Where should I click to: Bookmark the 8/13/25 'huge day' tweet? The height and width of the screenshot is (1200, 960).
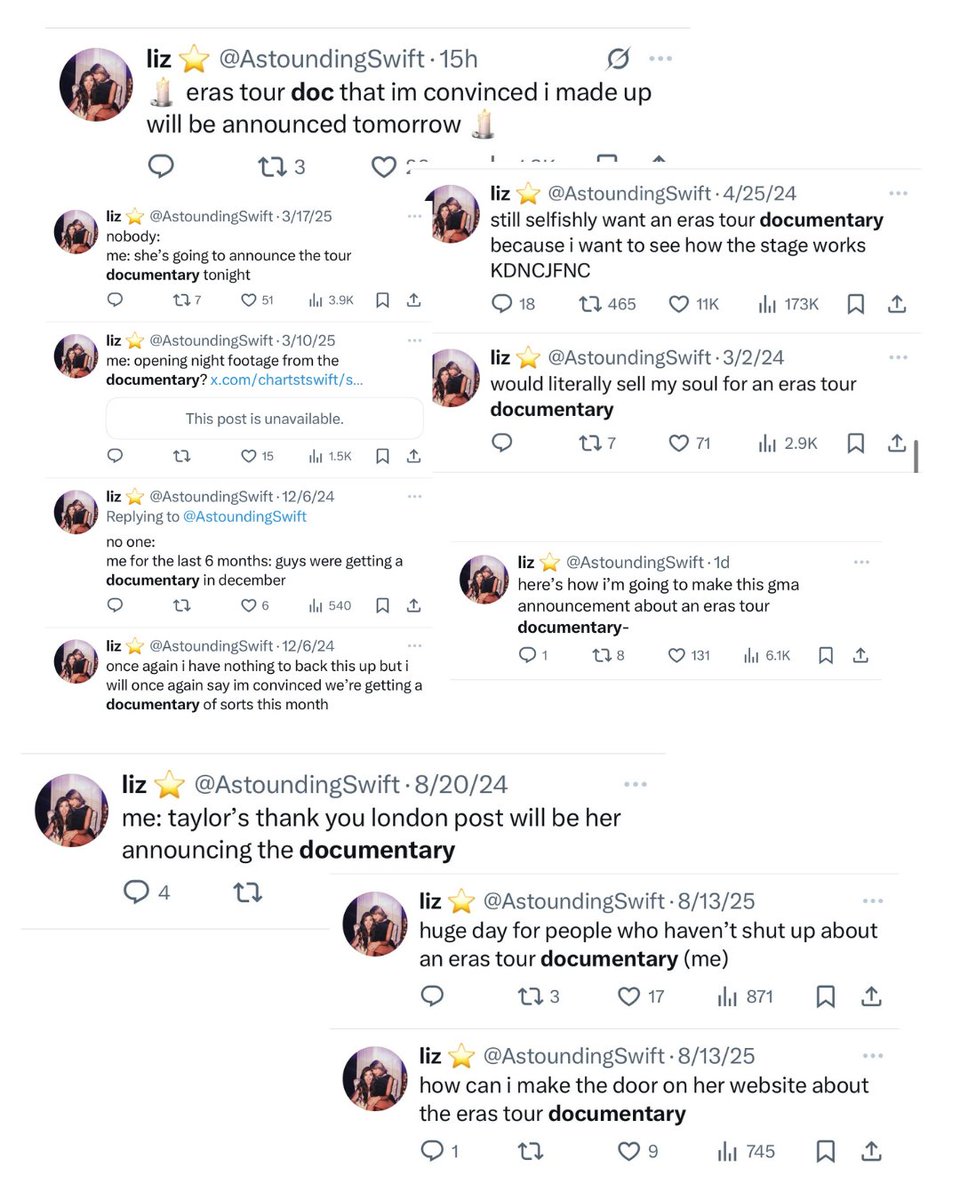[x=826, y=997]
